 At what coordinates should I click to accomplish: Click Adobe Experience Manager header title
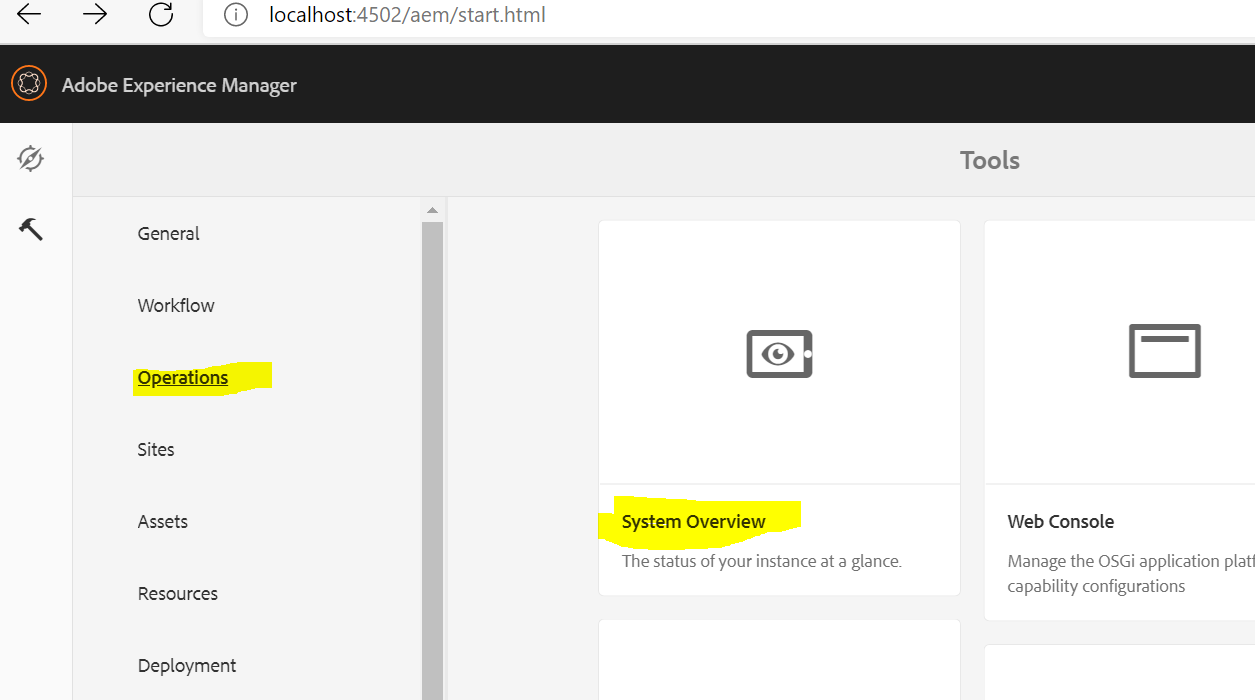[x=179, y=85]
